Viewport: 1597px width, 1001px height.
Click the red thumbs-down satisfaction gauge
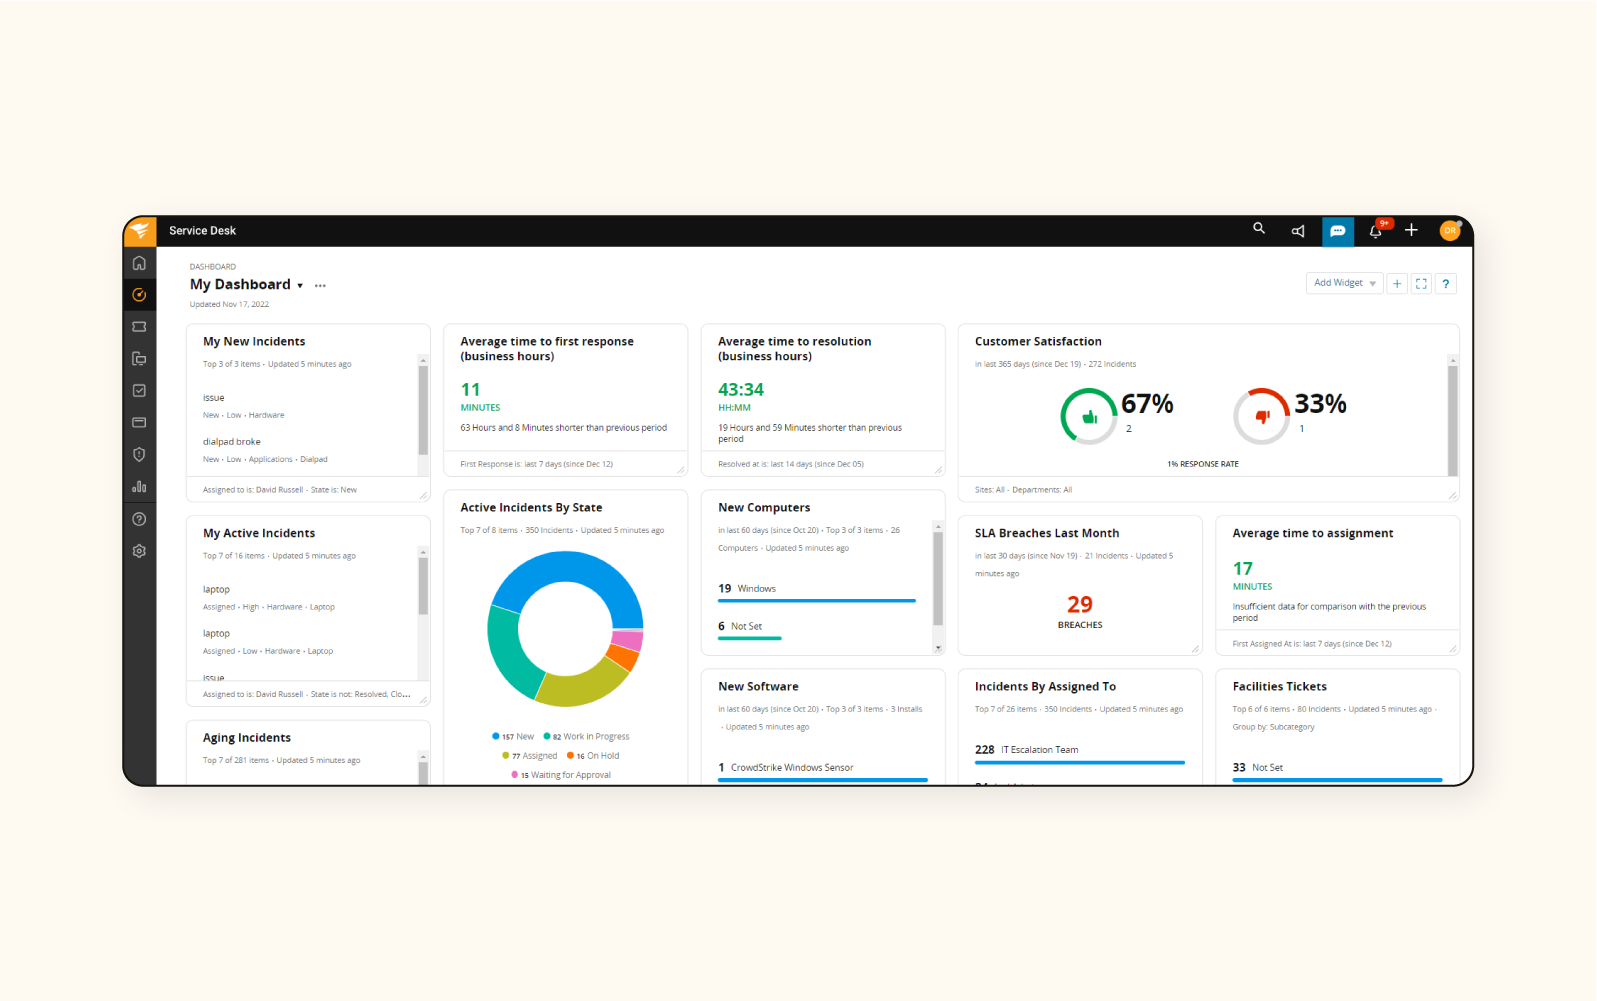(1262, 416)
